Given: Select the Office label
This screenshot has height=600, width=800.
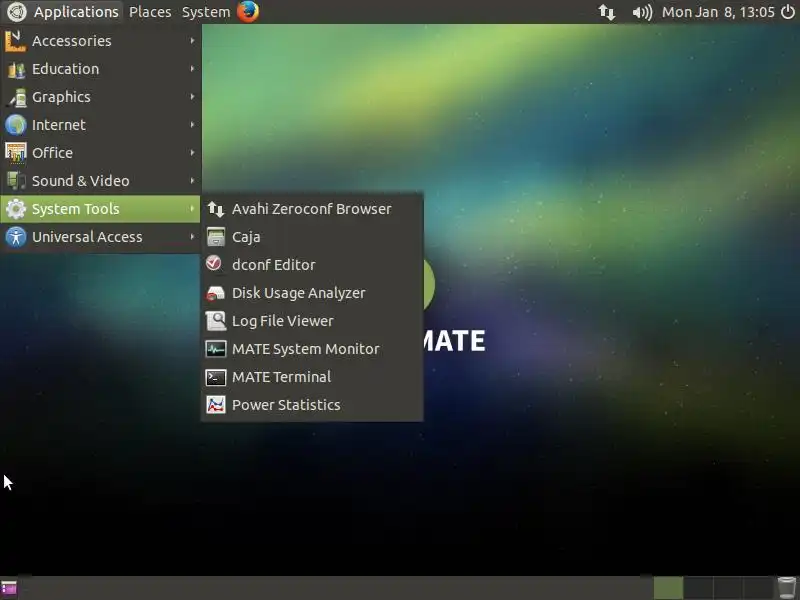Looking at the screenshot, I should [x=52, y=153].
